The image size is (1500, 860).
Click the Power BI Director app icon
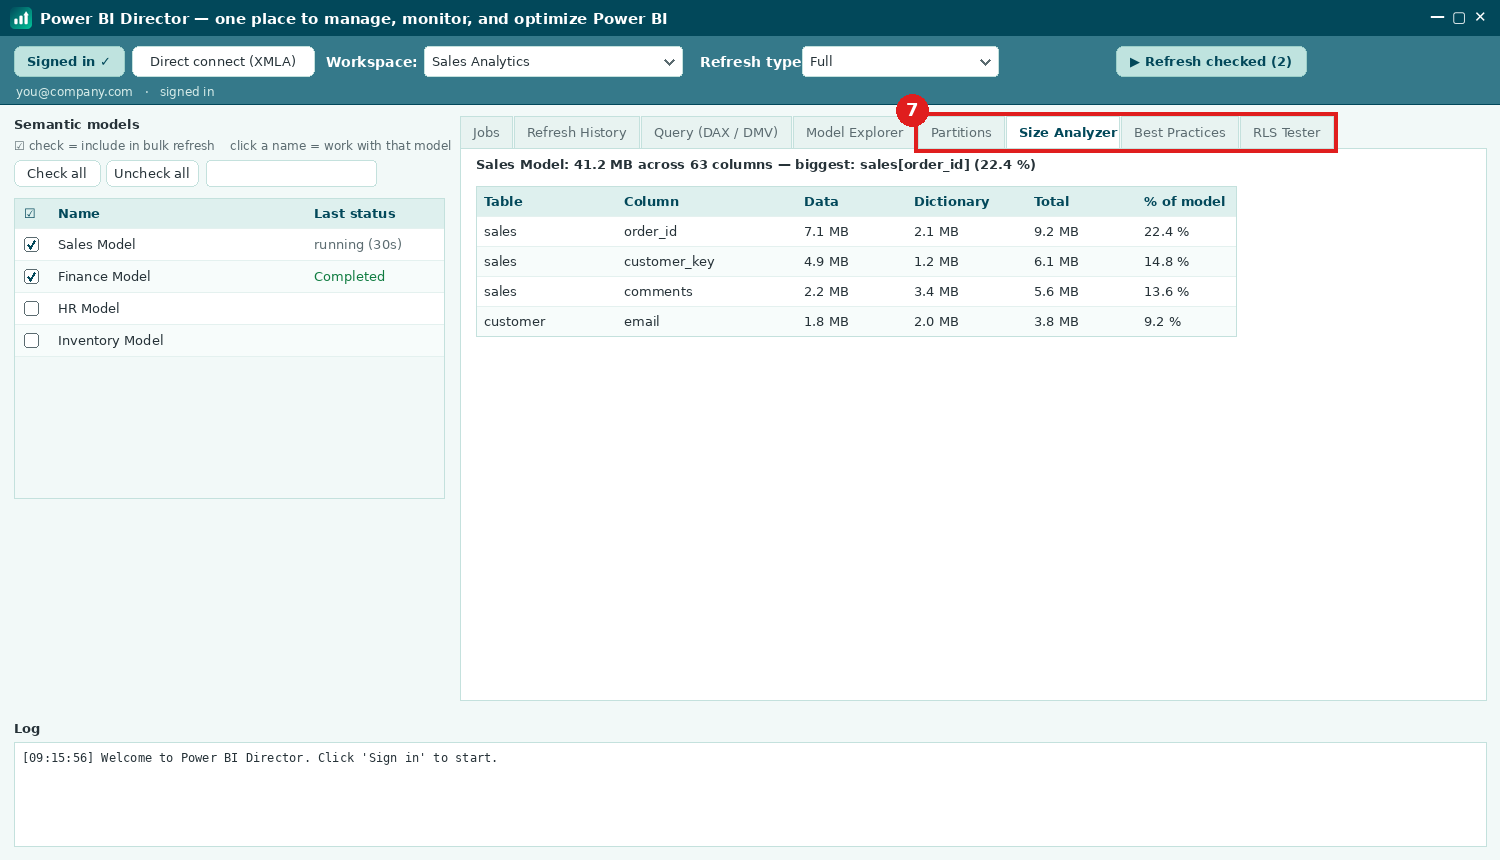point(21,18)
